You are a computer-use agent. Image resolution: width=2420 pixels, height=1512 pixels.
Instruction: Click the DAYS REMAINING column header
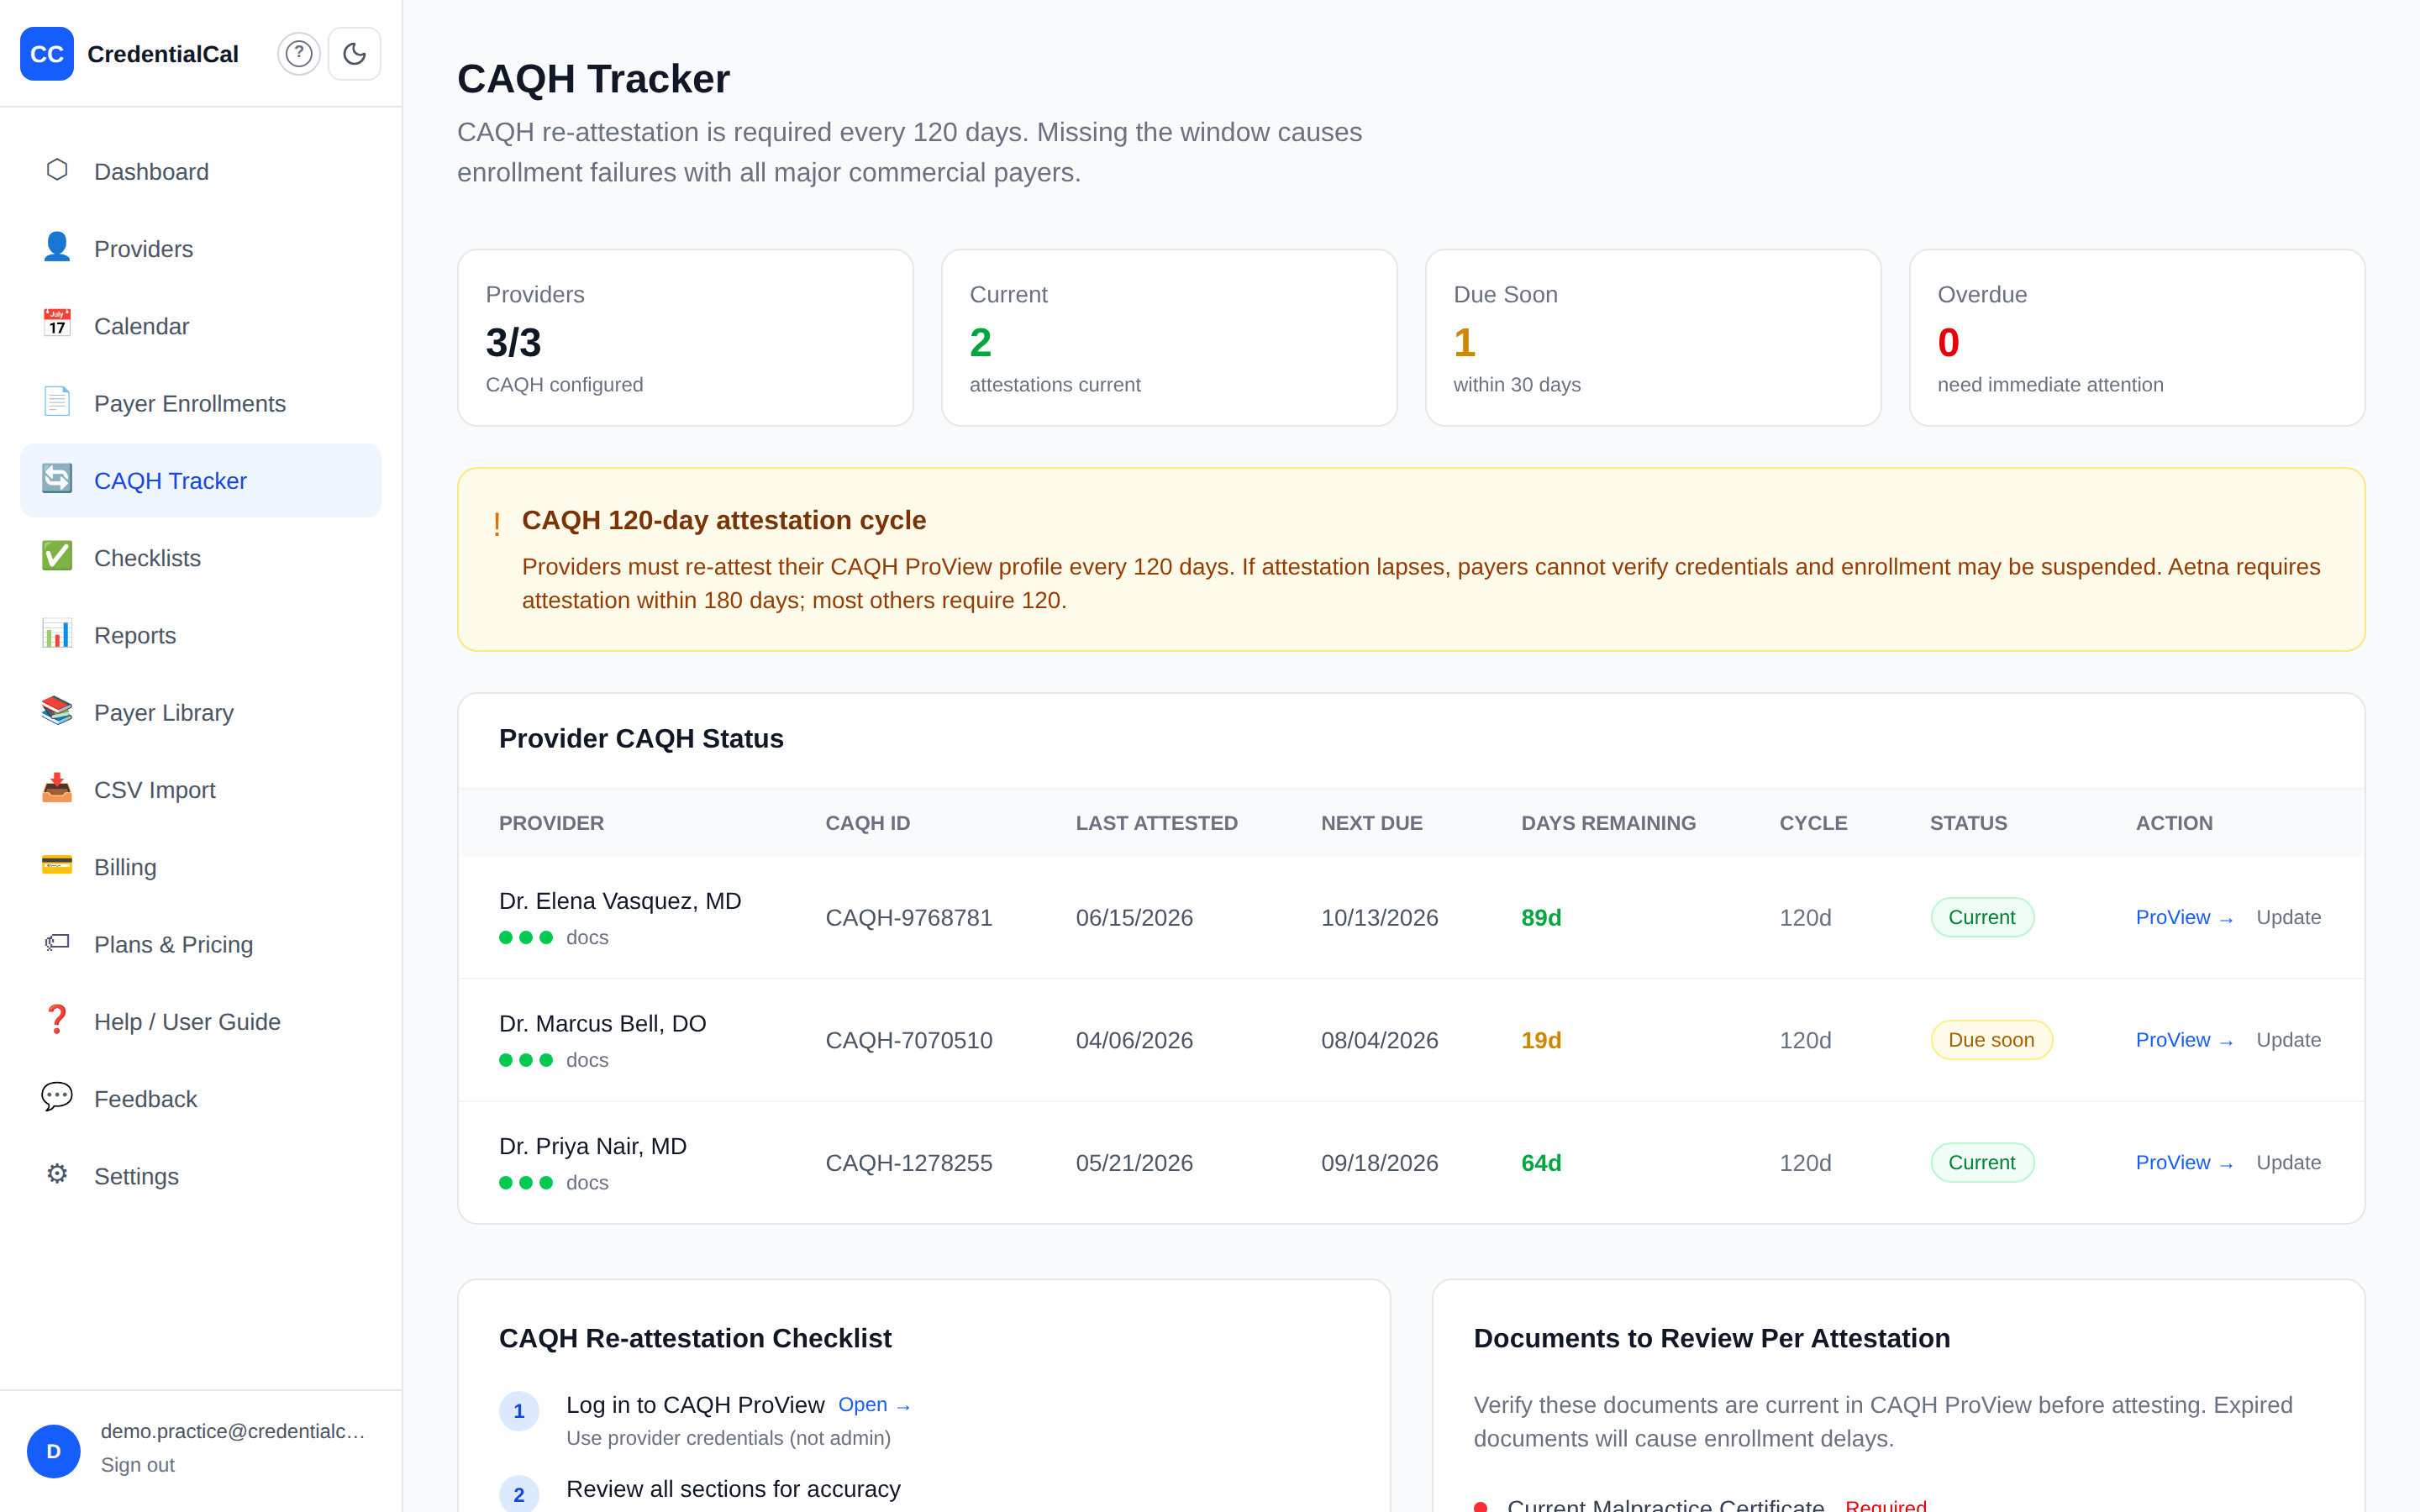(x=1608, y=823)
